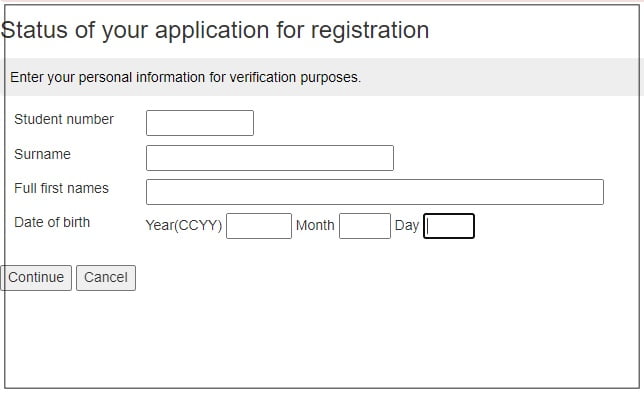Click the Full first names field
Viewport: 644px width, 393px height.
coord(375,192)
